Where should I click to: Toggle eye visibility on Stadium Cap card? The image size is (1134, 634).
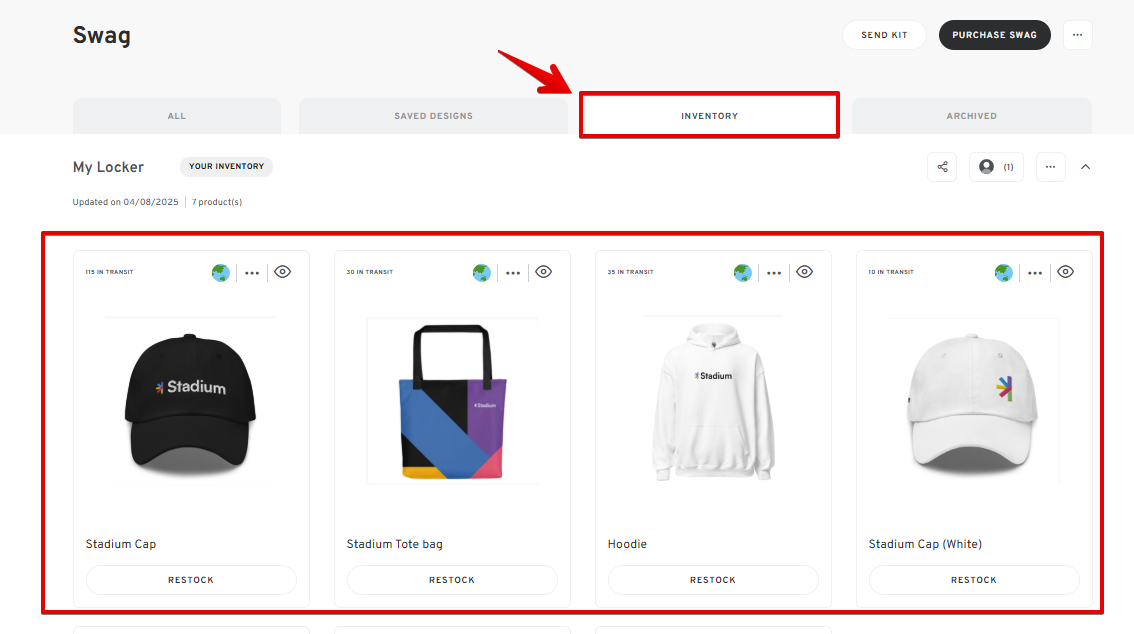point(283,272)
